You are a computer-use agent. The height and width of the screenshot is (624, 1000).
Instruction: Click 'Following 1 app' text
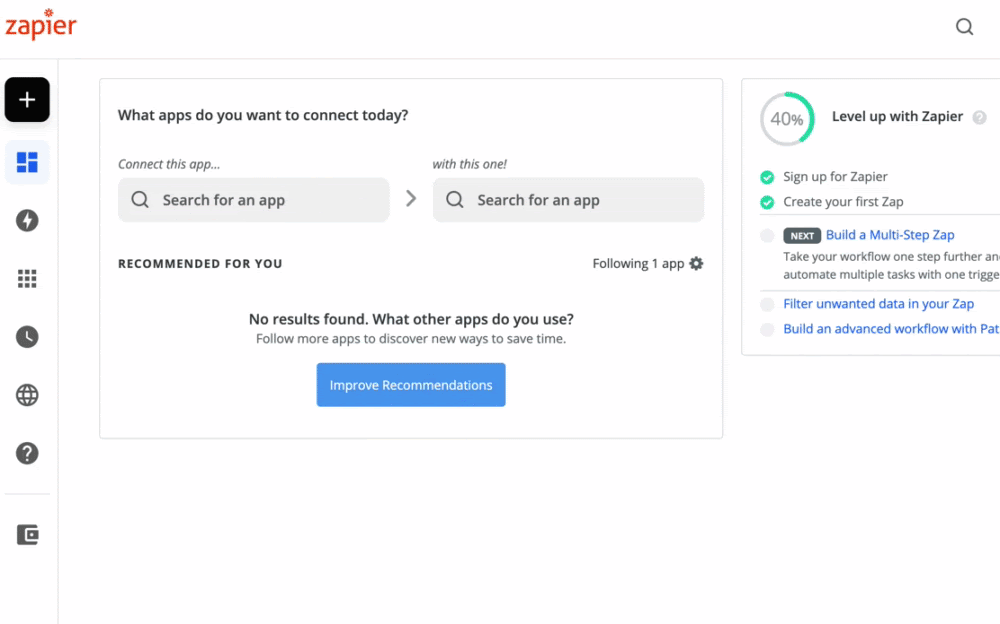click(x=638, y=264)
